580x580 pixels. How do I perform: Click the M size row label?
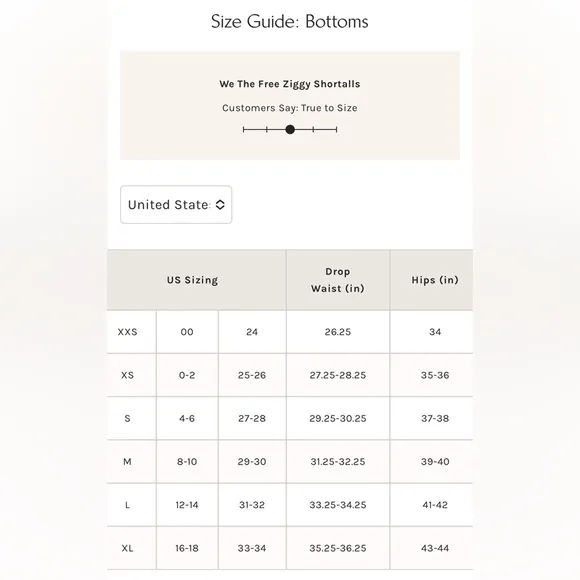127,462
